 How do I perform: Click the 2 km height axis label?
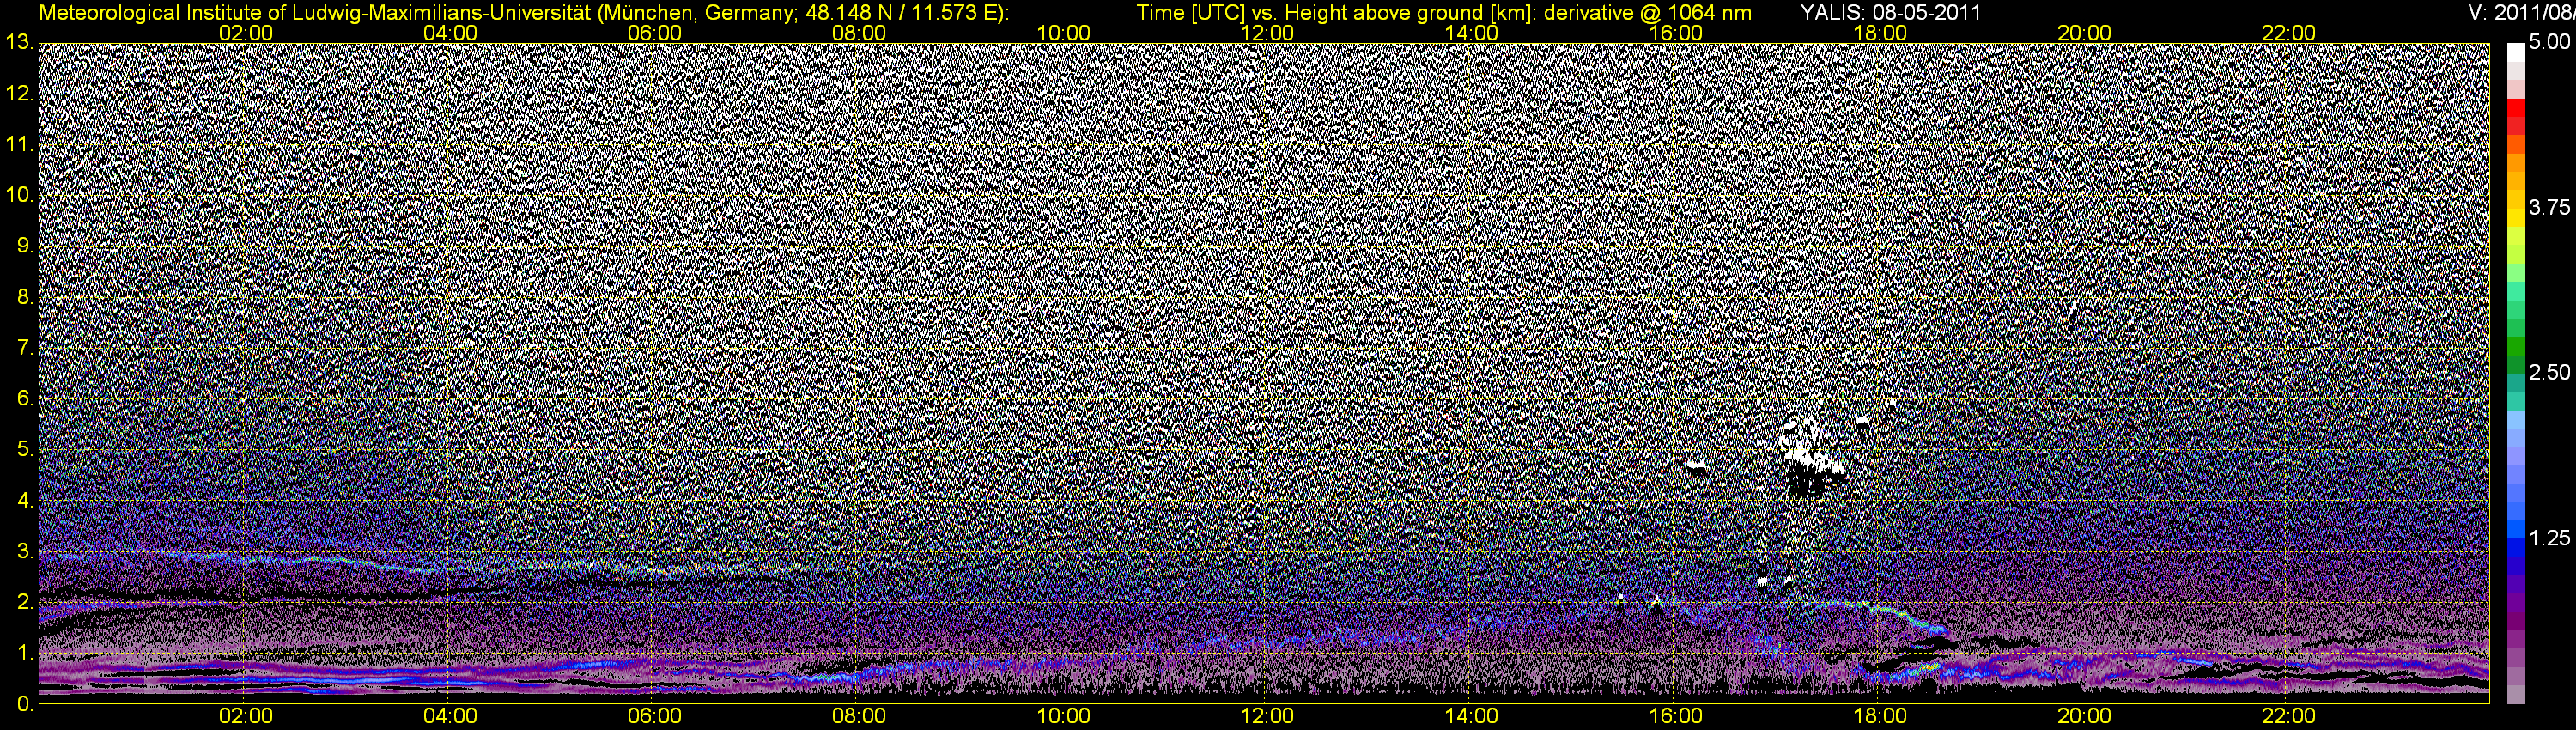[x=25, y=602]
